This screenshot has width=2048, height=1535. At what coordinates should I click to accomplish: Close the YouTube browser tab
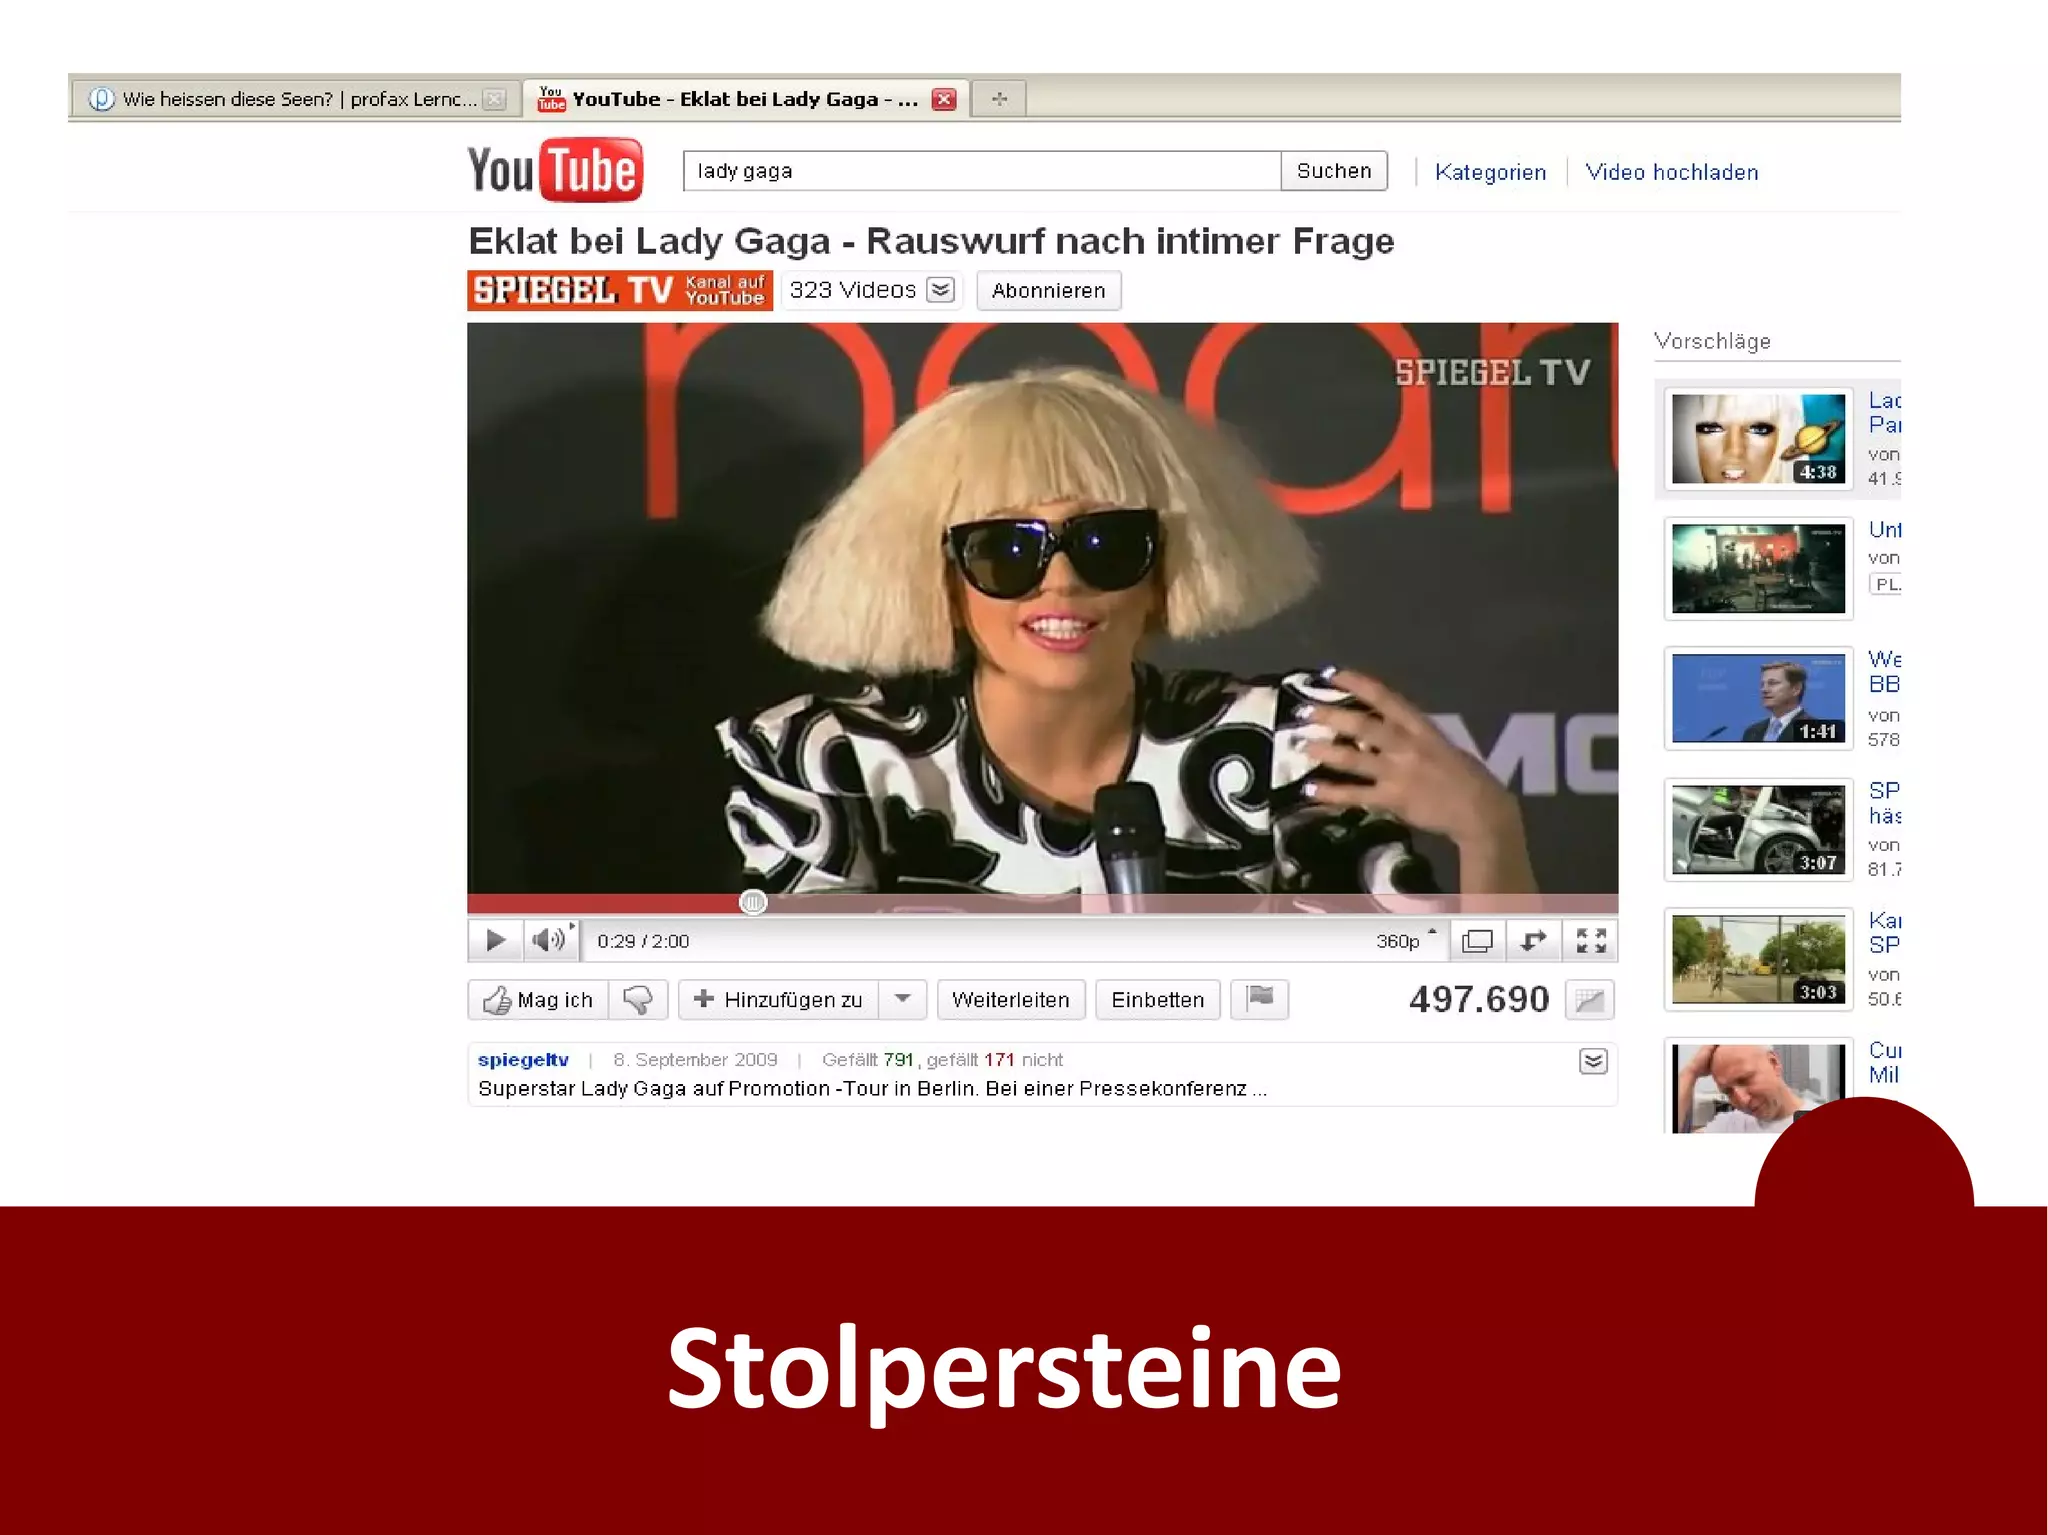point(943,99)
